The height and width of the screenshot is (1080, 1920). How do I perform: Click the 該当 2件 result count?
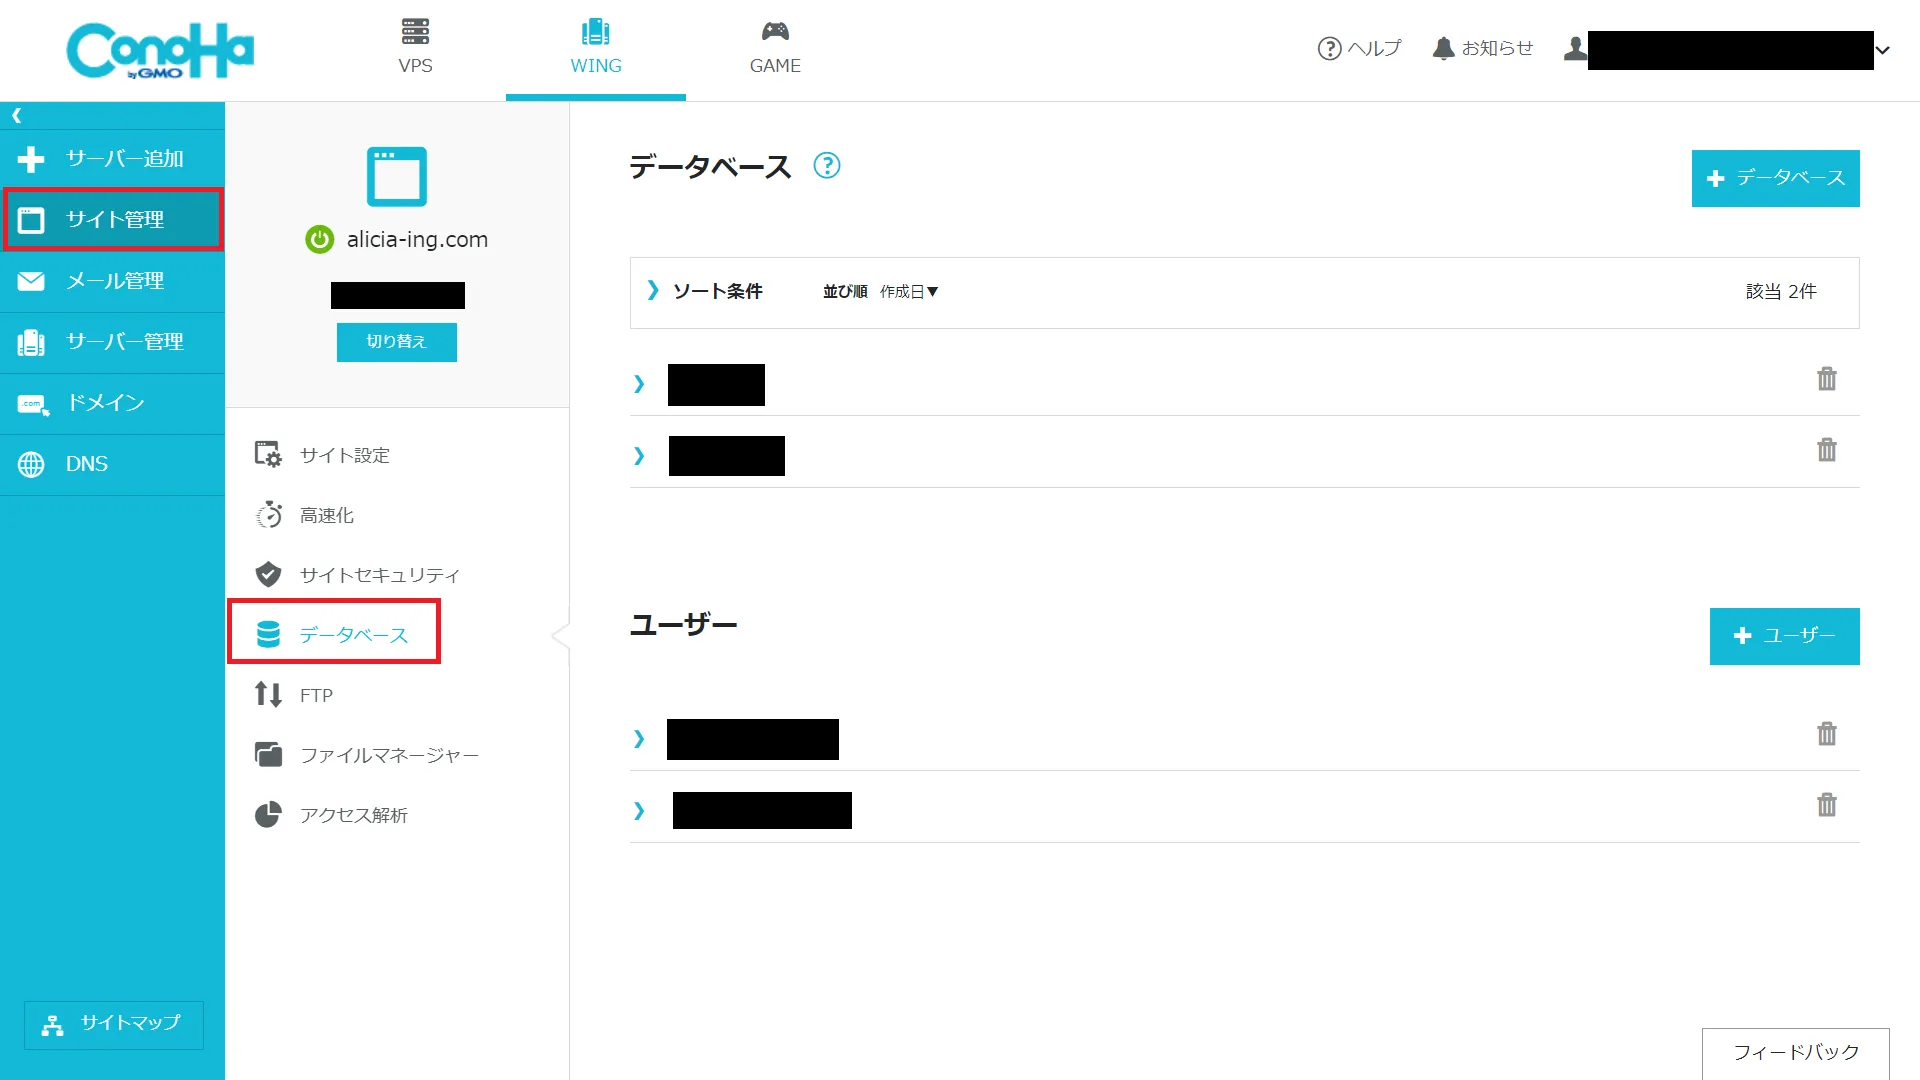click(x=1781, y=292)
